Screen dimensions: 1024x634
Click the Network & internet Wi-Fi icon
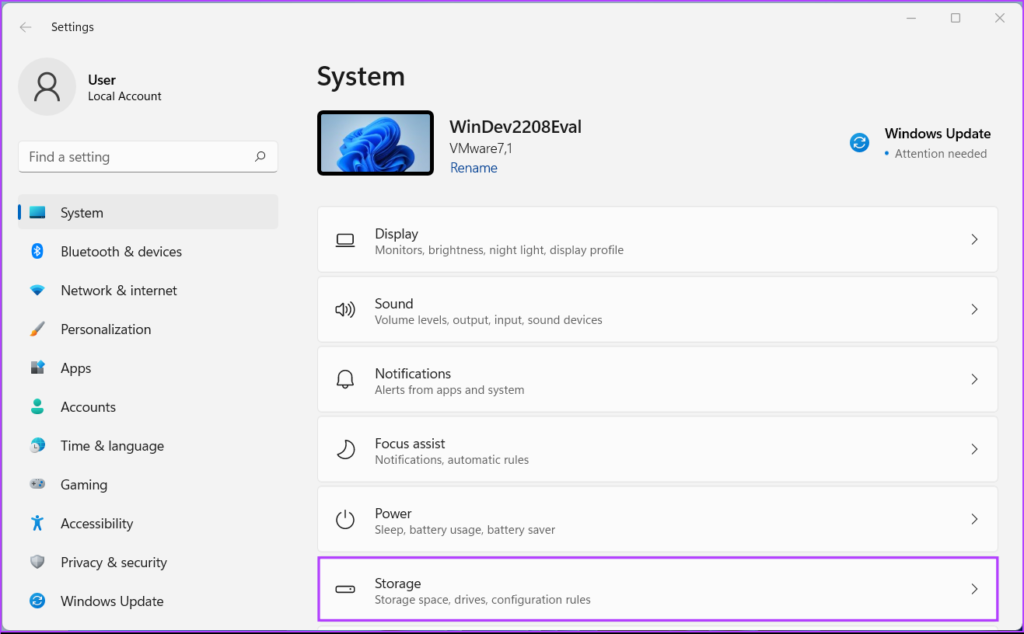(x=37, y=290)
